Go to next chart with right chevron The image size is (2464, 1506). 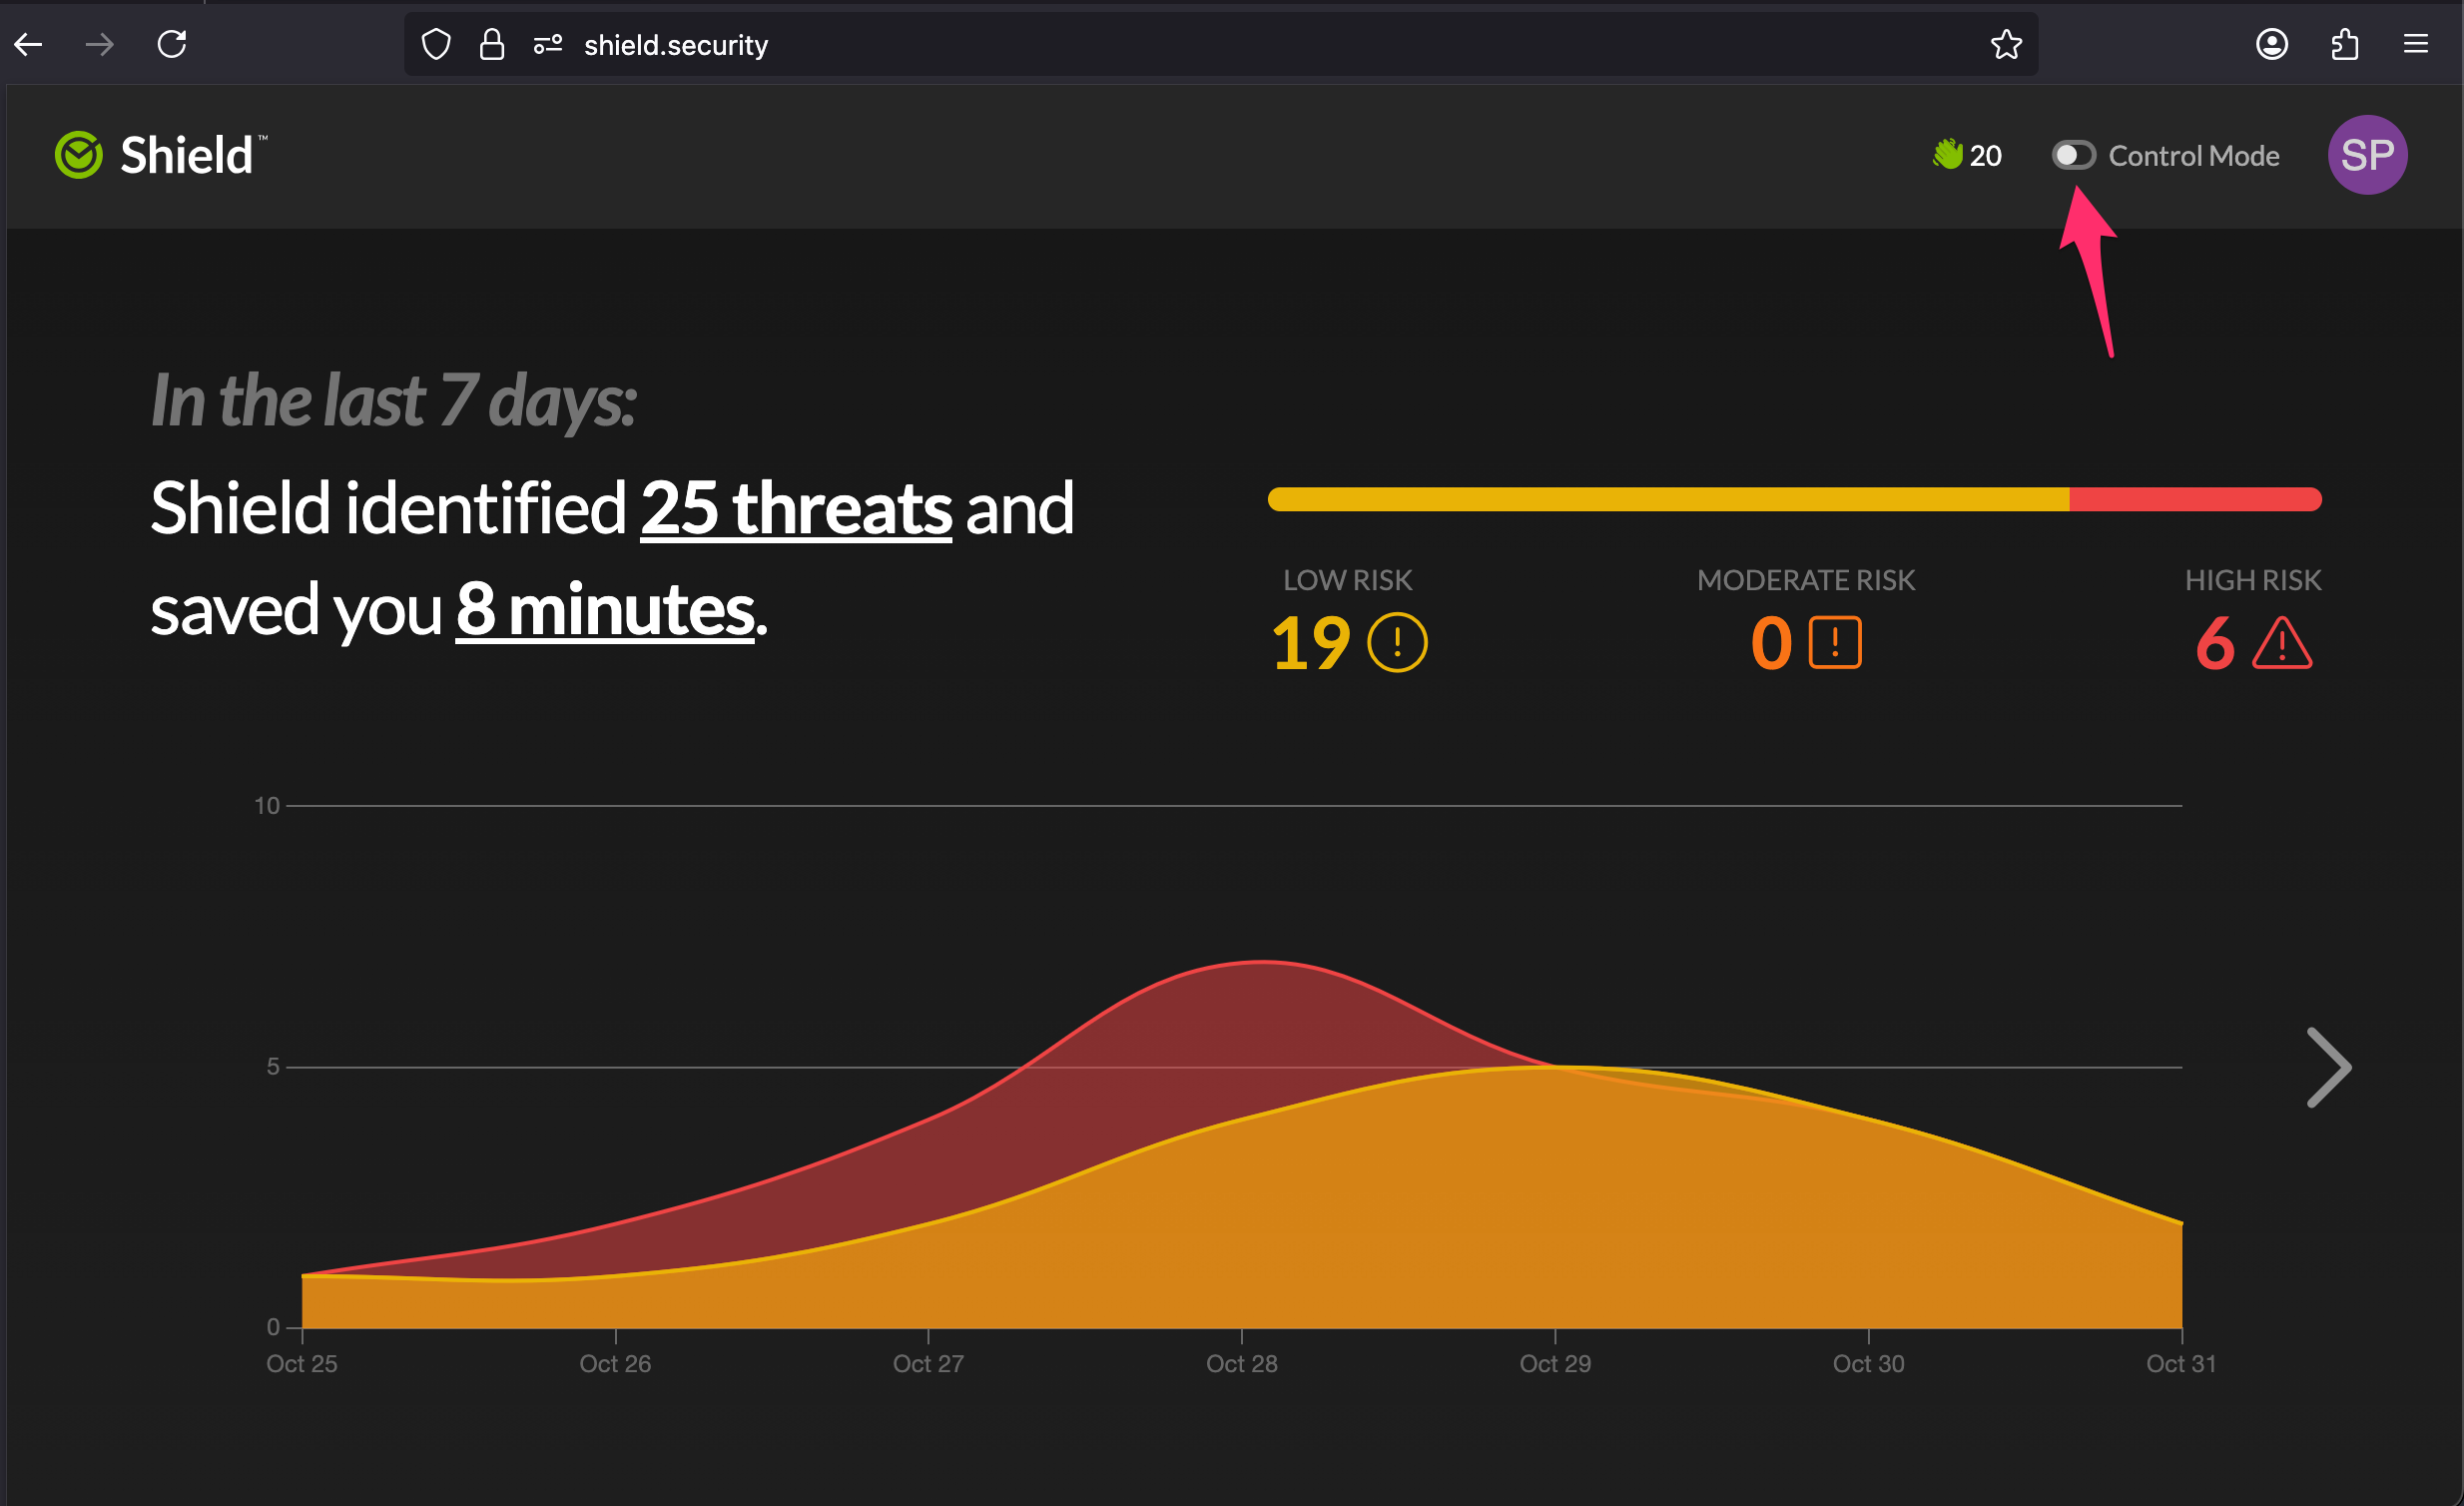tap(2328, 1067)
